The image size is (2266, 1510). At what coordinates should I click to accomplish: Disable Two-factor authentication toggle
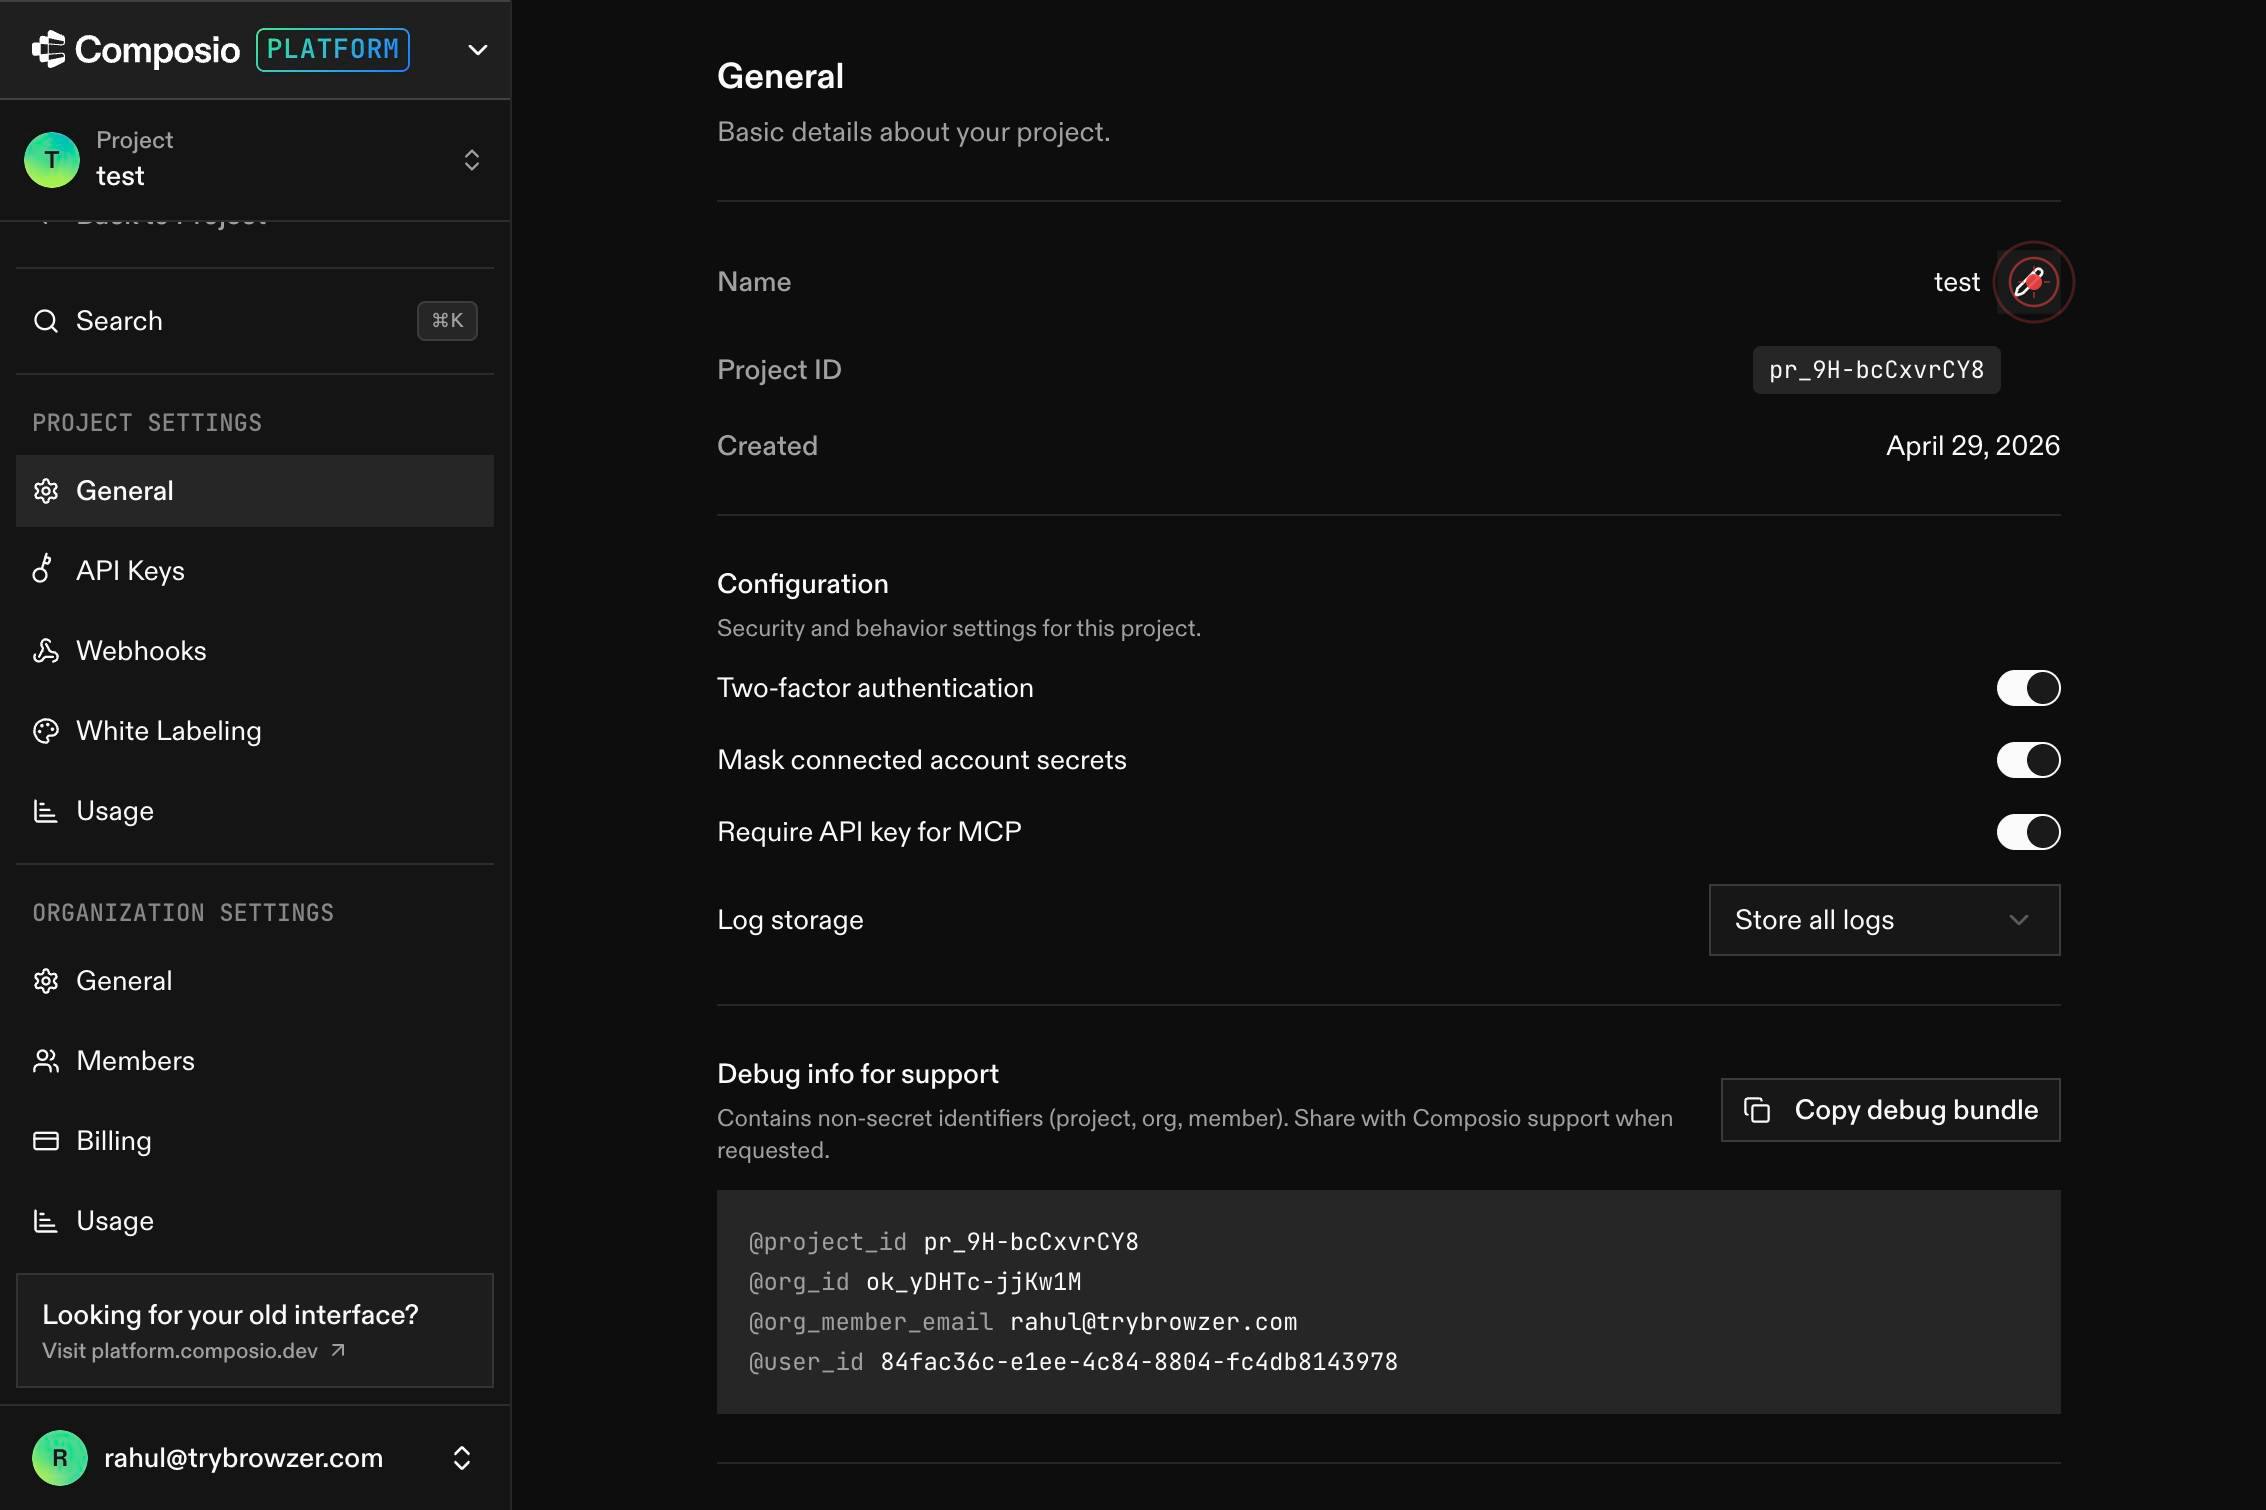tap(2028, 688)
